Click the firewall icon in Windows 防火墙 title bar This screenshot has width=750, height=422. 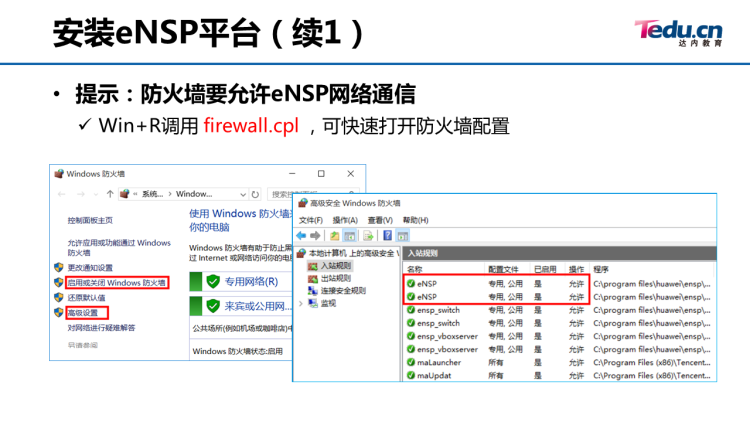59,174
